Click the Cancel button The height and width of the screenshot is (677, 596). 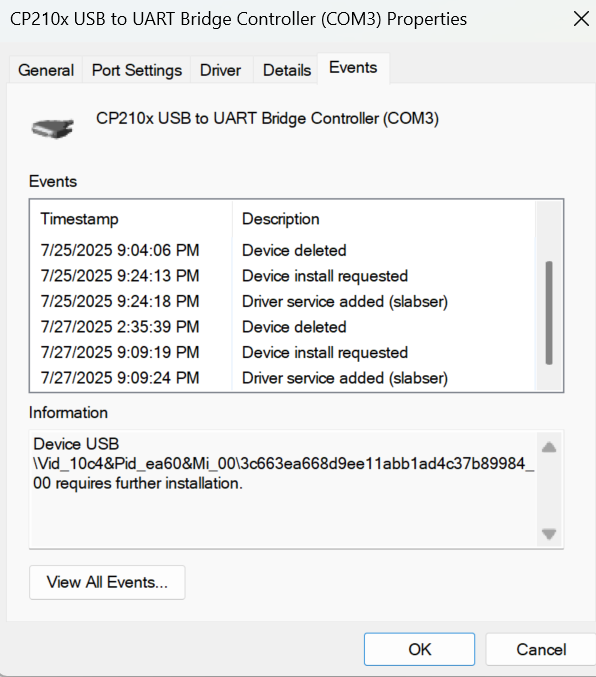tap(541, 649)
